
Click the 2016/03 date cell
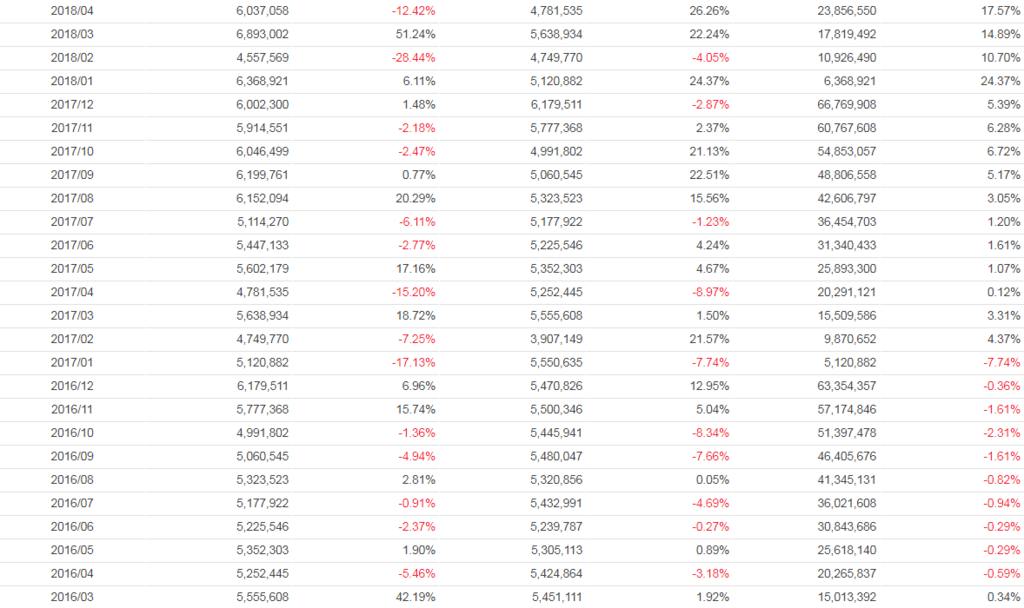pos(70,597)
